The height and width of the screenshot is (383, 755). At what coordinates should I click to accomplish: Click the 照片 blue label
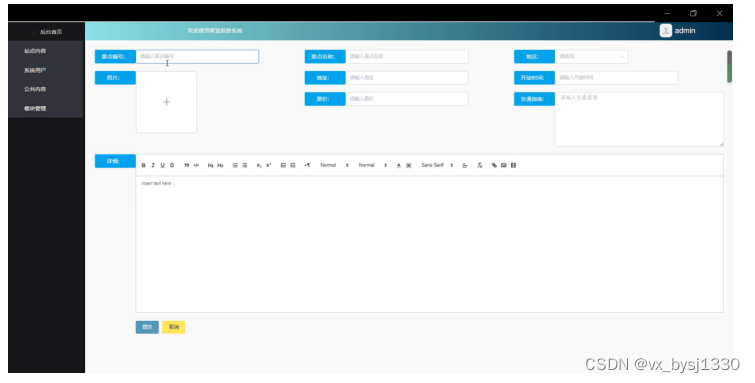pyautogui.click(x=115, y=78)
